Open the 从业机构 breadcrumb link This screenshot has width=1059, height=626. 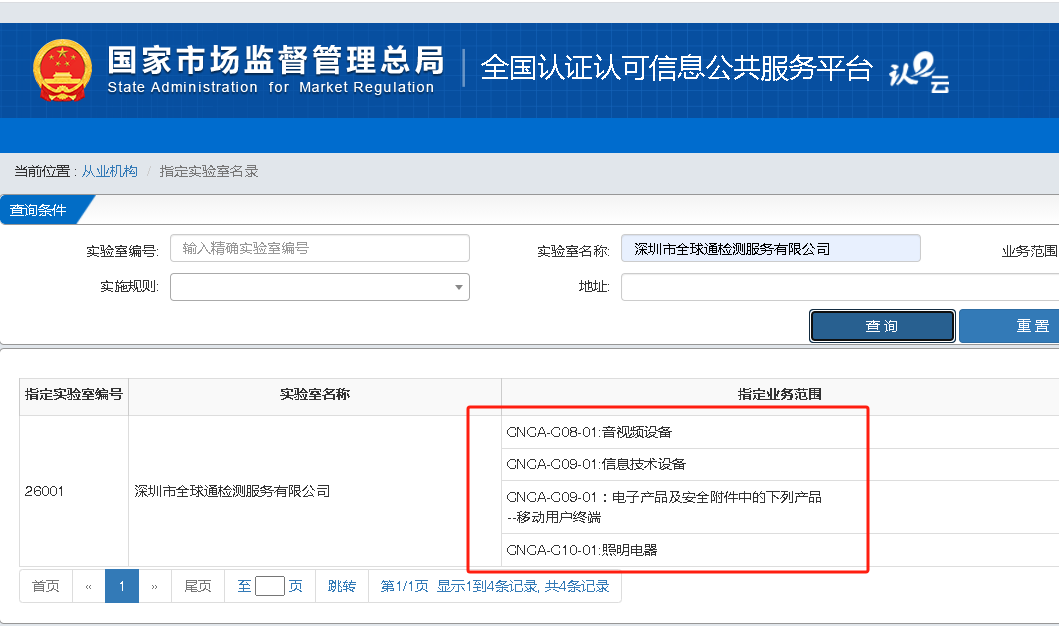[x=110, y=171]
